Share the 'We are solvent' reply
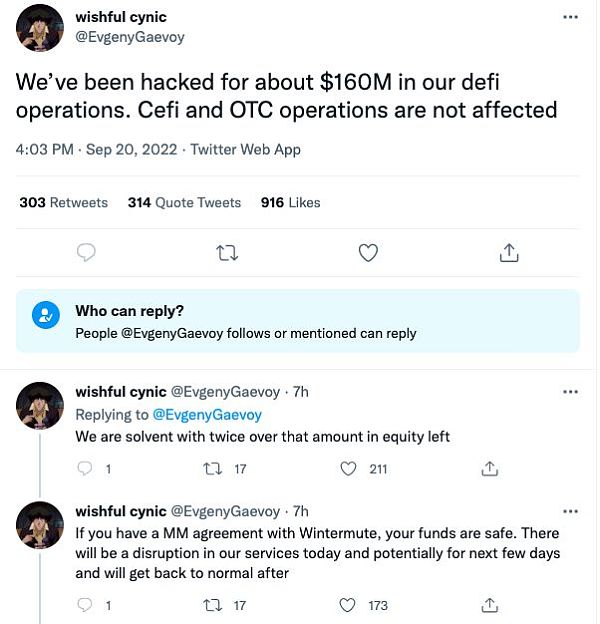The height and width of the screenshot is (624, 600). click(x=489, y=469)
